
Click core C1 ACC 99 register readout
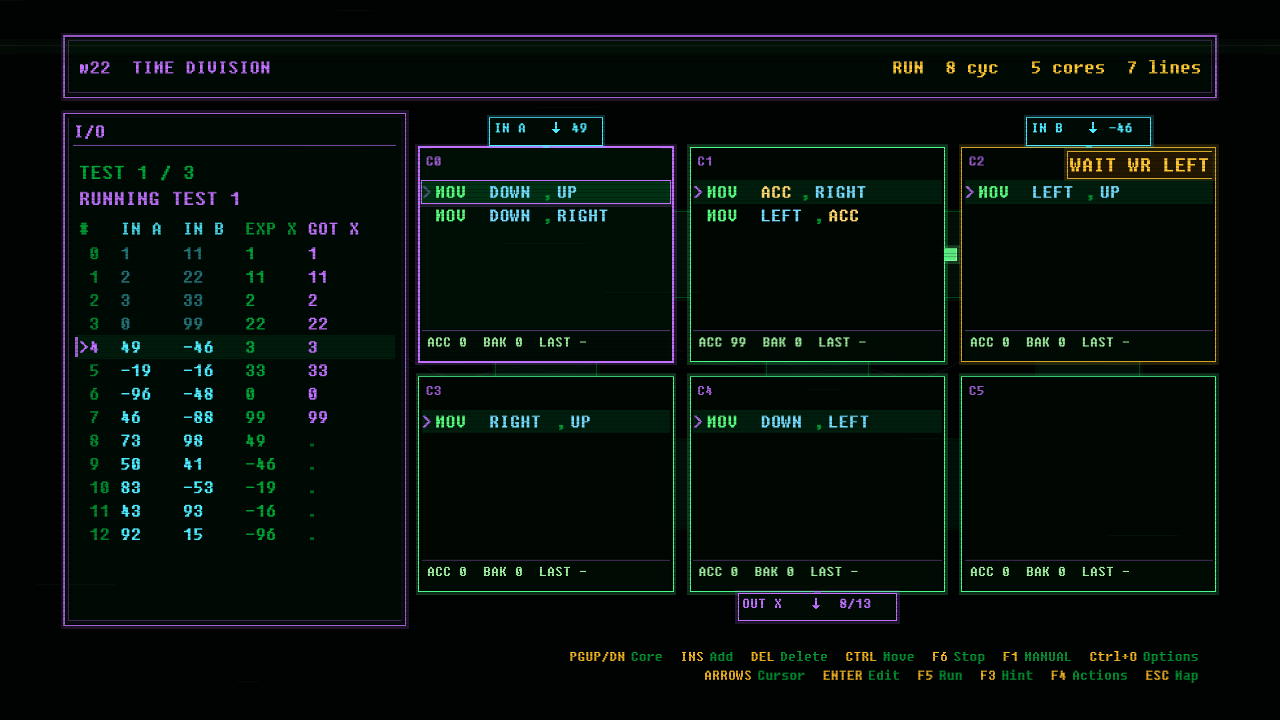pos(722,343)
